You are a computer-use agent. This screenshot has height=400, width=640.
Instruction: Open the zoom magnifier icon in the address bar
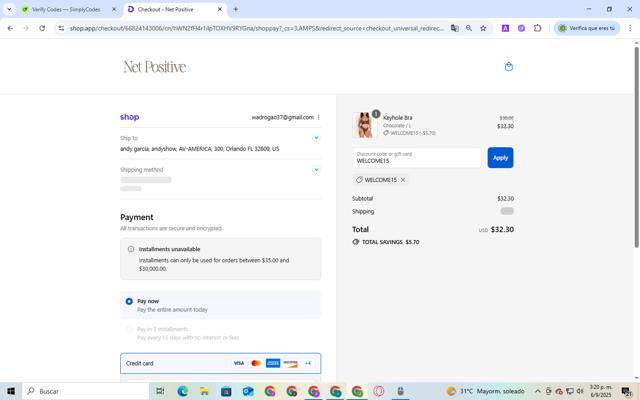coord(469,28)
